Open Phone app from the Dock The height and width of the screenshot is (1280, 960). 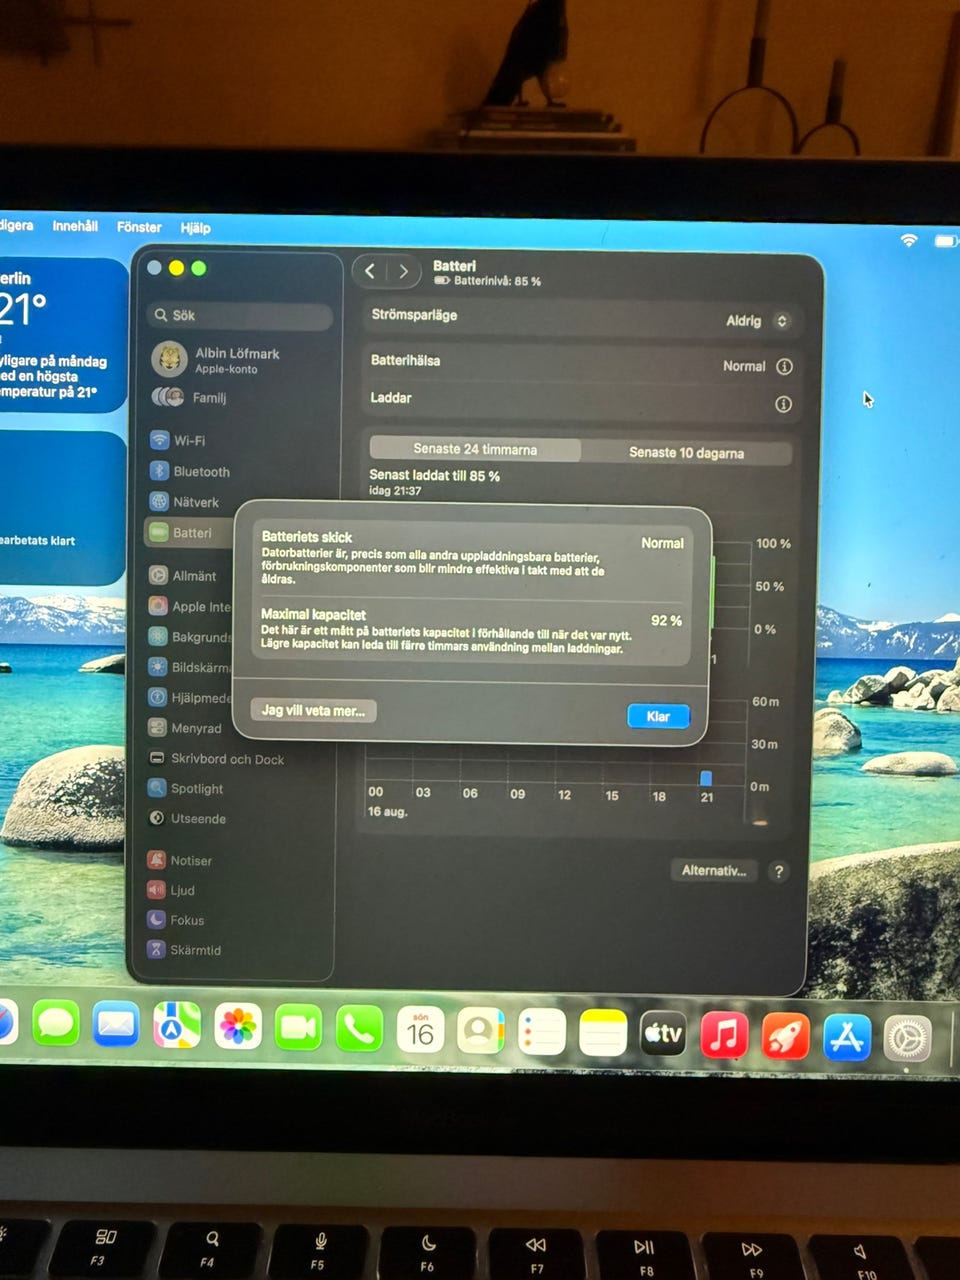click(359, 1029)
